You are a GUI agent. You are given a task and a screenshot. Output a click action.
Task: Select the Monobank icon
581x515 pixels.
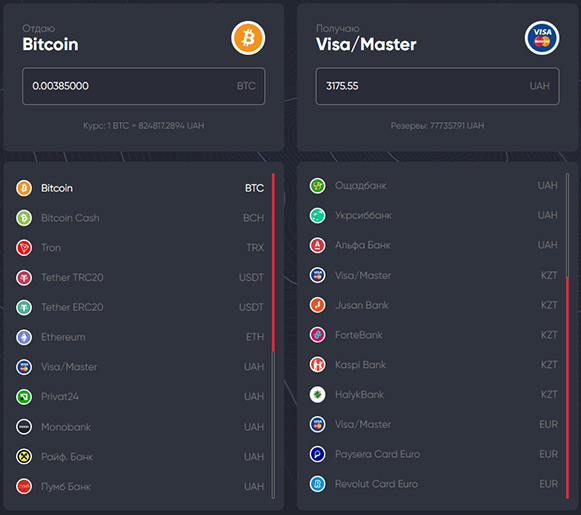coord(24,427)
